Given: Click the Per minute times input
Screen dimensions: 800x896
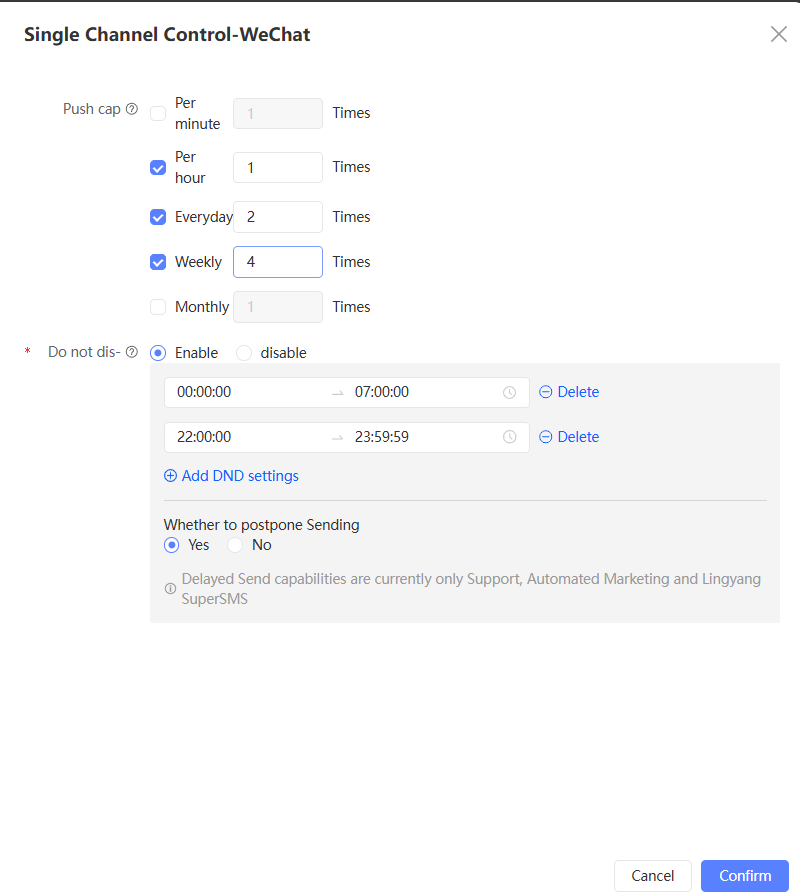Looking at the screenshot, I should [278, 113].
